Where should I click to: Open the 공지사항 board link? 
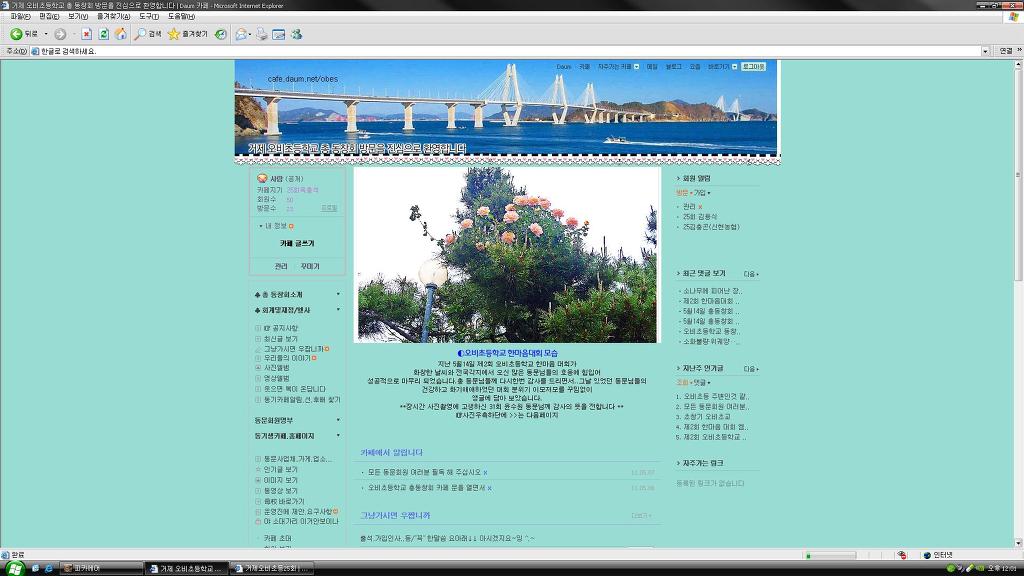point(281,328)
